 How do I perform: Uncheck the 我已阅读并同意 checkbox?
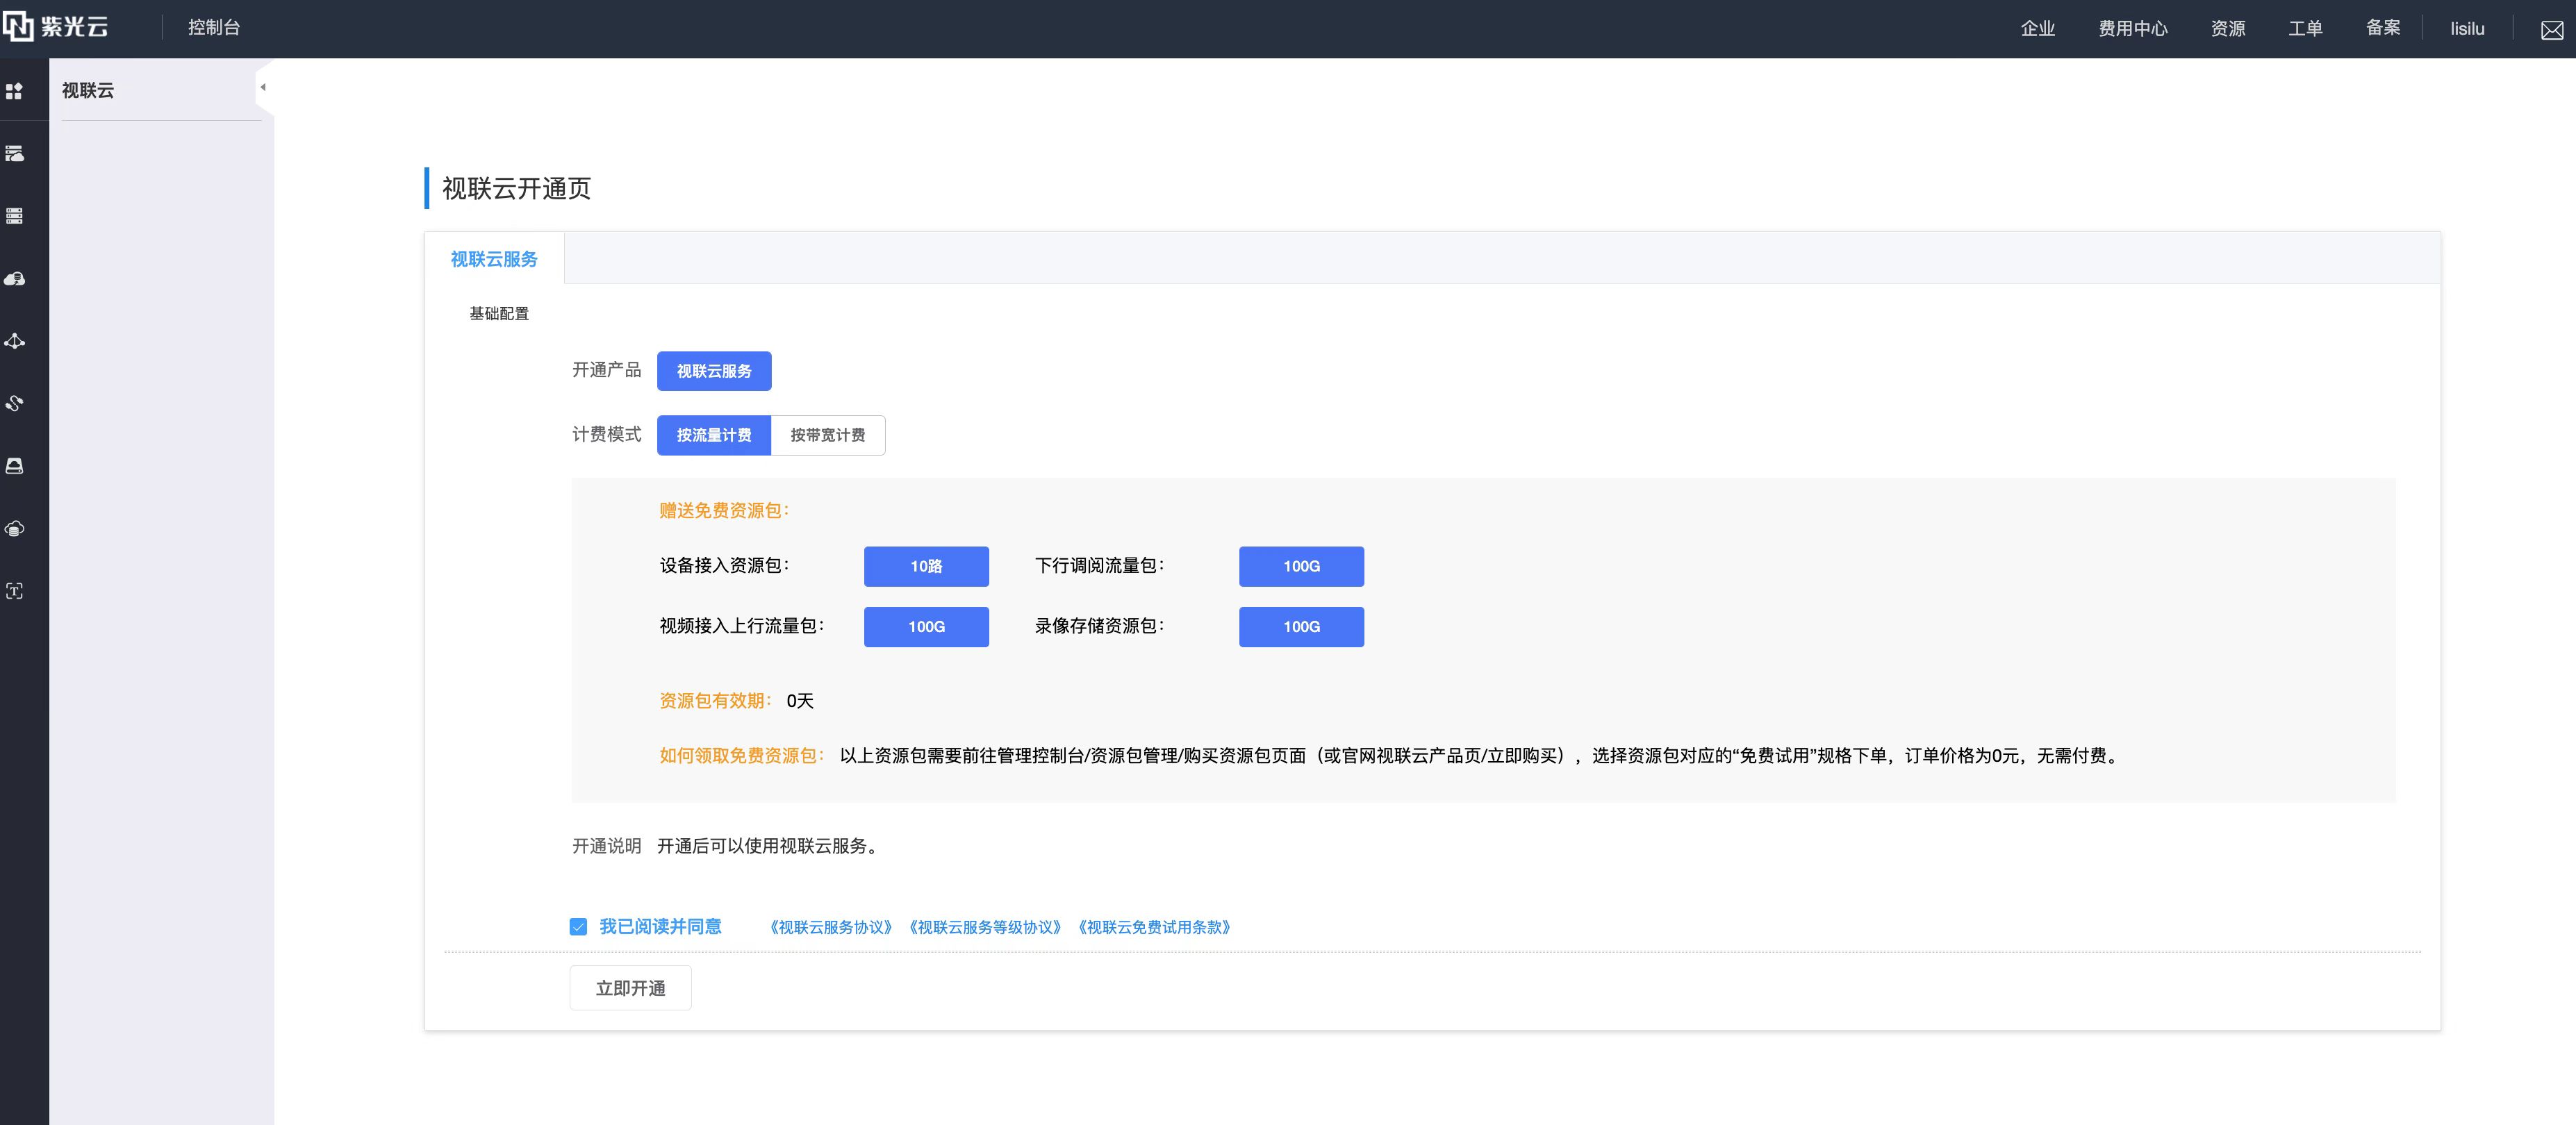click(x=578, y=927)
